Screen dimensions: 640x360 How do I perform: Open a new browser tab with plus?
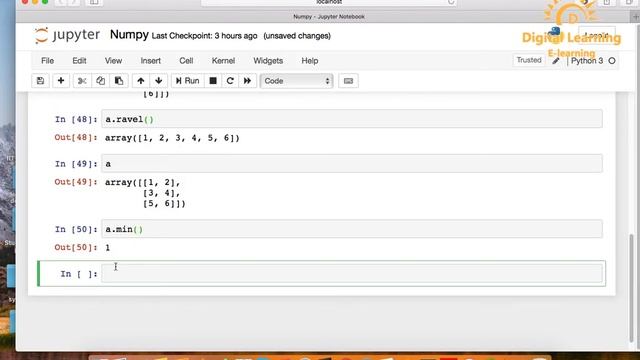click(636, 17)
